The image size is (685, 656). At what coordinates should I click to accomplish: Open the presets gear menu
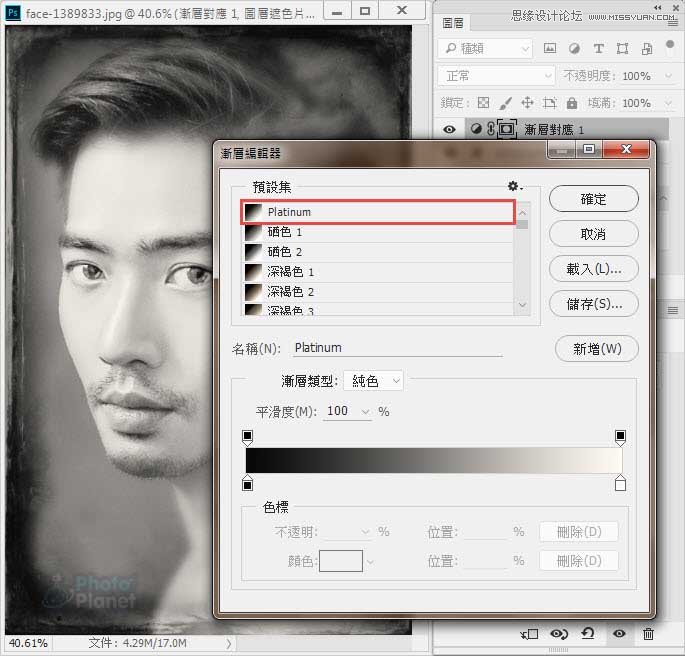(x=514, y=186)
